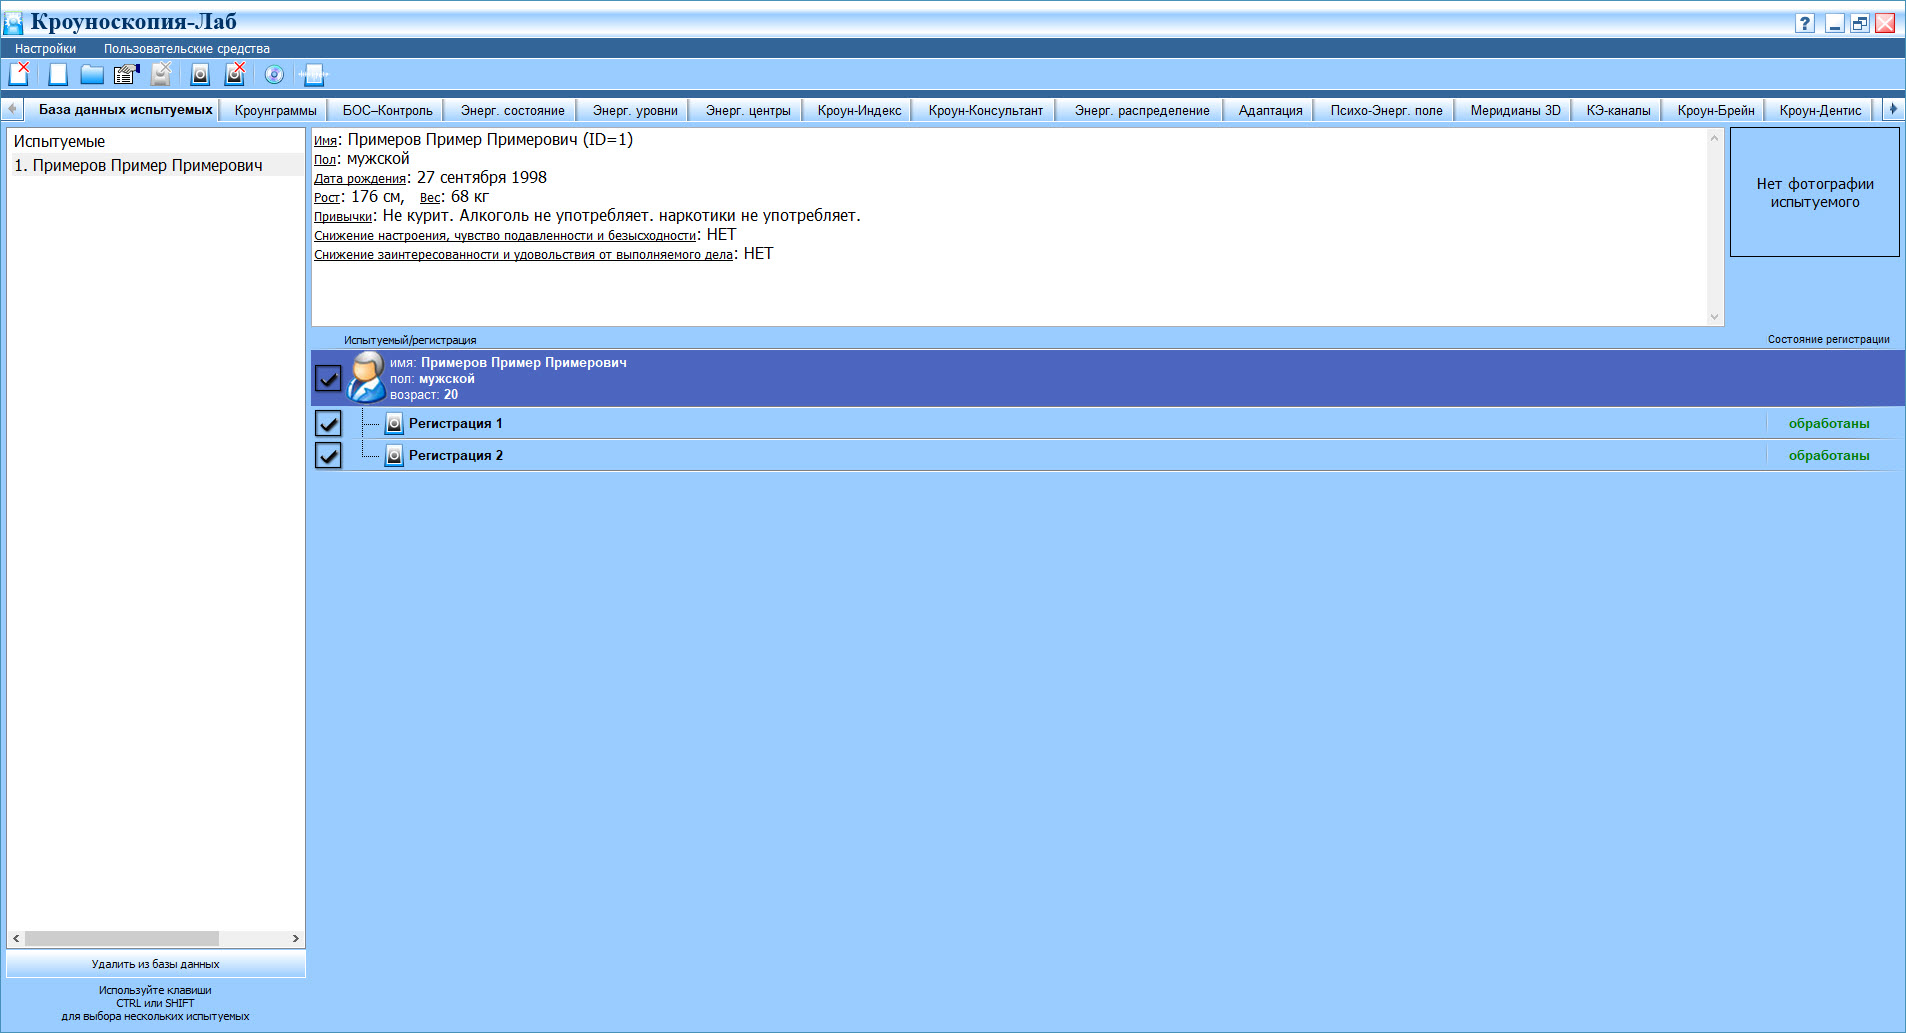
Task: Toggle the Регистрация 1 checkbox
Action: [x=328, y=423]
